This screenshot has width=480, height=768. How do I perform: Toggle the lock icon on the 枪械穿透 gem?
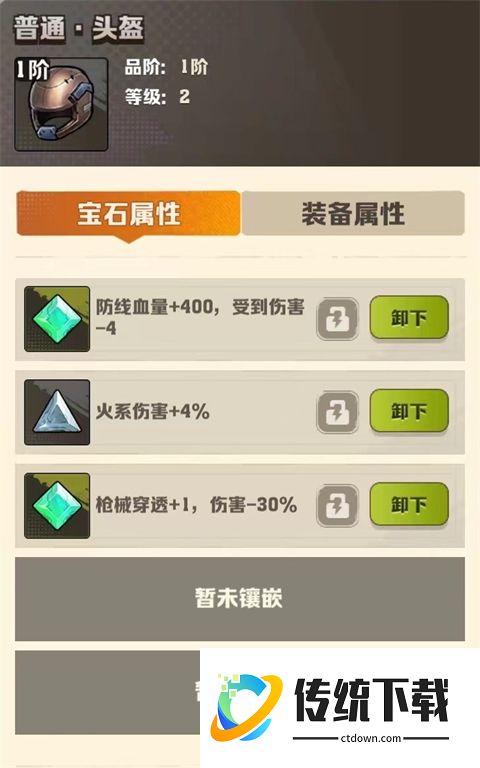(337, 505)
